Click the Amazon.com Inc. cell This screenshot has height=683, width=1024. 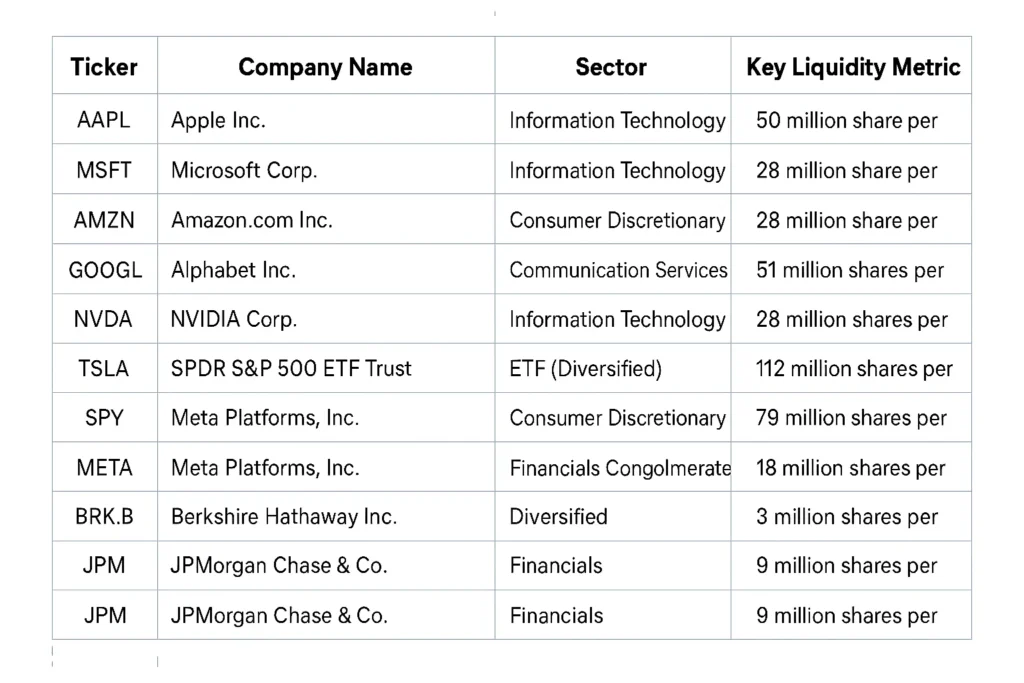click(251, 220)
